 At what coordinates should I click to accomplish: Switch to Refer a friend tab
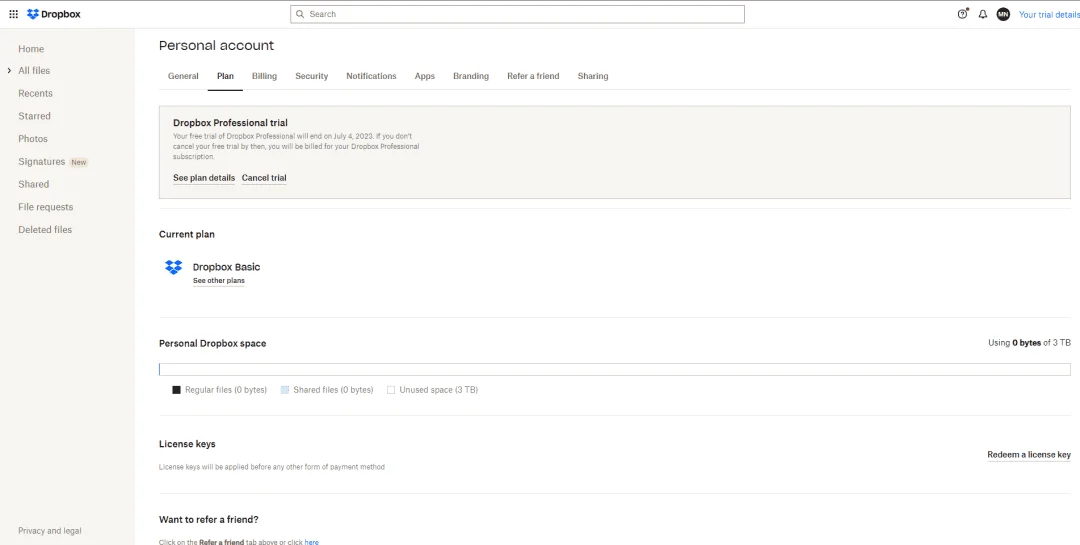tap(533, 76)
